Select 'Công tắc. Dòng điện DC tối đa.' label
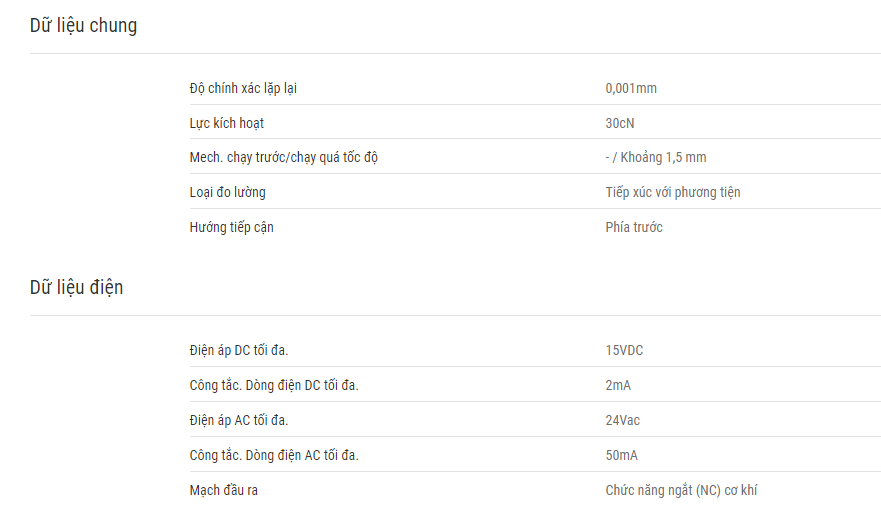Image resolution: width=881 pixels, height=511 pixels. 274,385
